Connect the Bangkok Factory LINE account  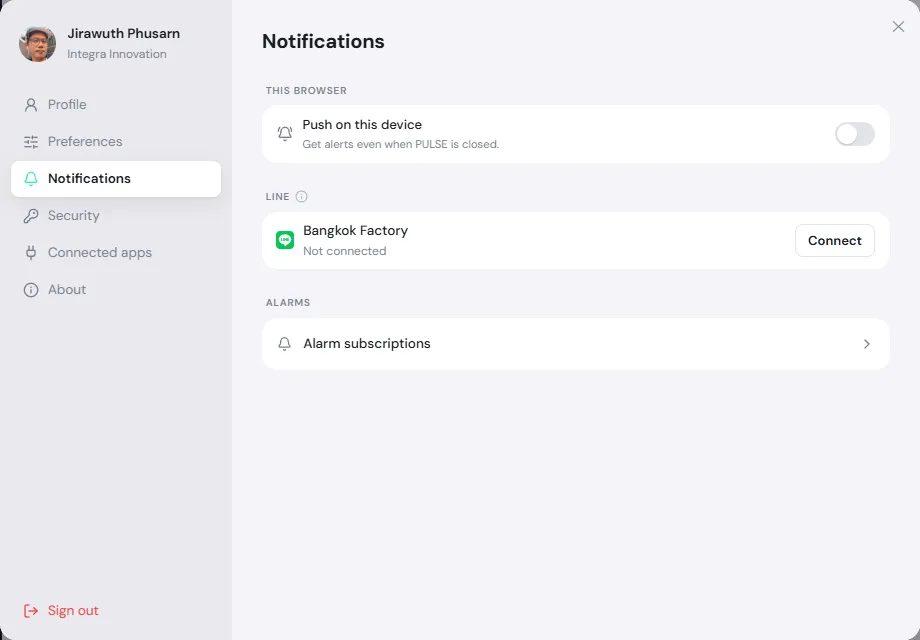click(834, 241)
